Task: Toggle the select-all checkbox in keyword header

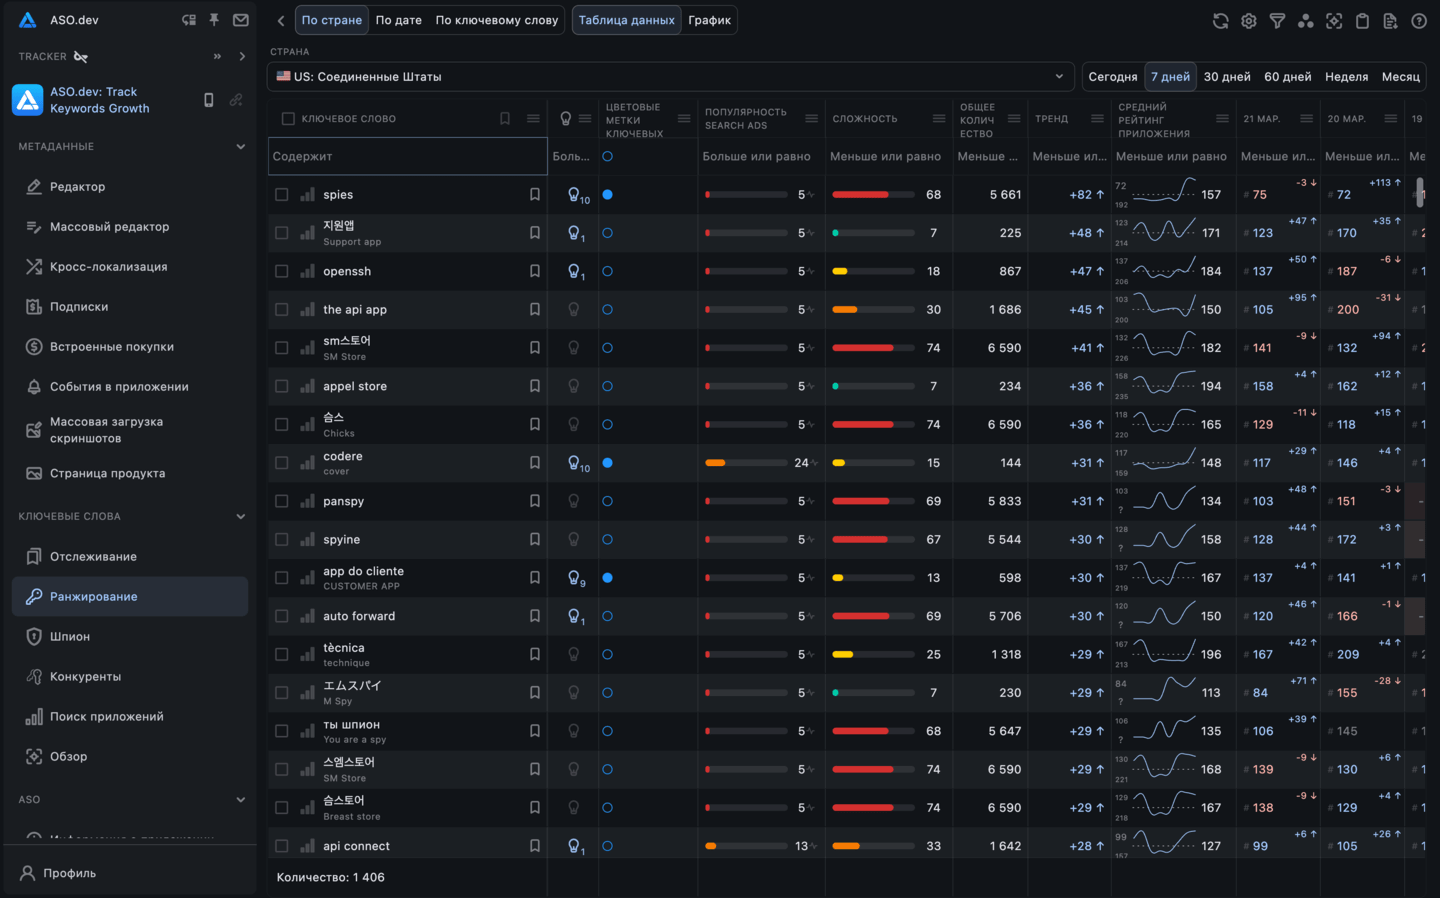Action: 288,119
